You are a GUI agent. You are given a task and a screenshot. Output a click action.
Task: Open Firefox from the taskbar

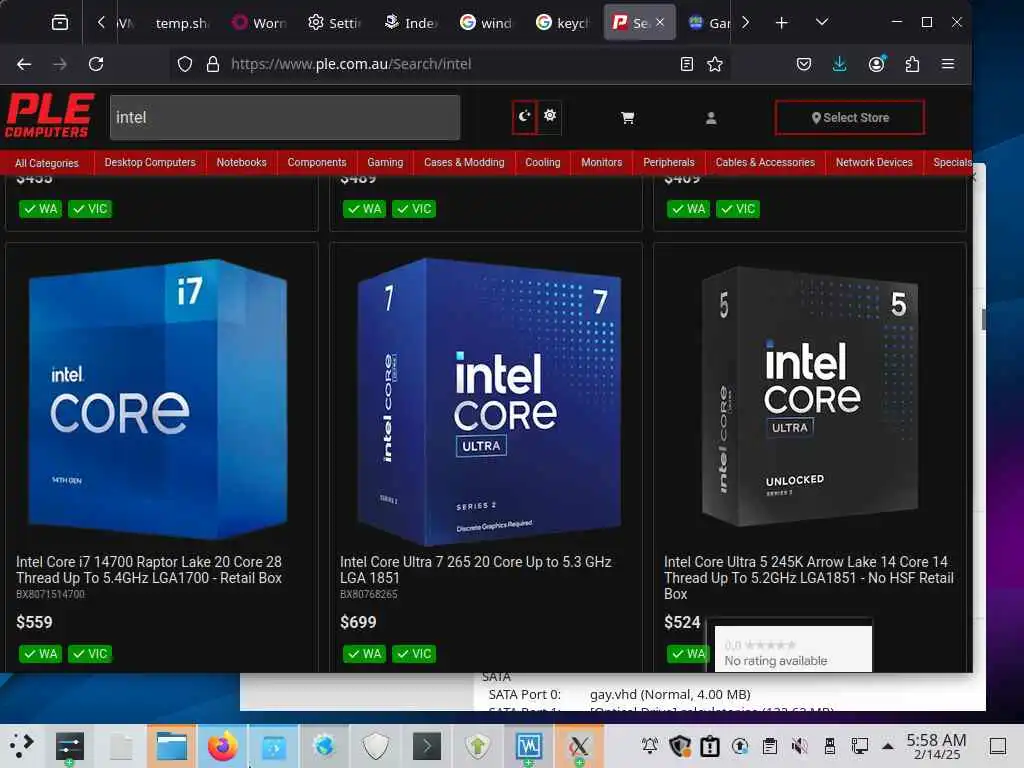point(223,746)
